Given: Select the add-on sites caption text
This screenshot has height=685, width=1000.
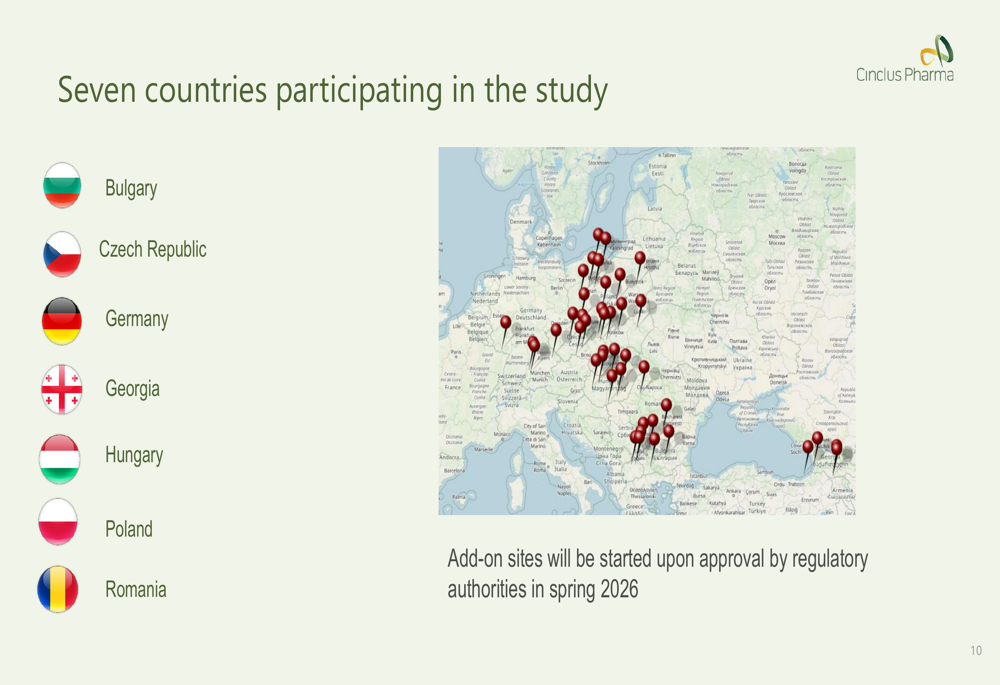Looking at the screenshot, I should click(x=657, y=574).
